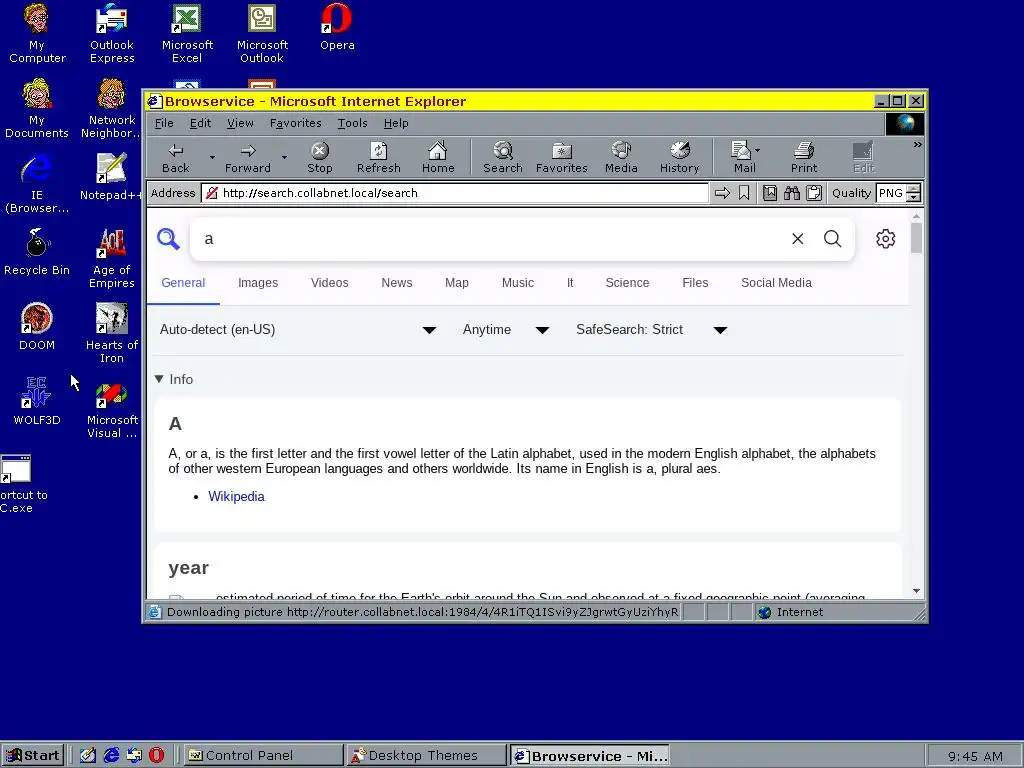Viewport: 1024px width, 768px height.
Task: Open the Mail button dropdown arrow
Action: click(758, 150)
